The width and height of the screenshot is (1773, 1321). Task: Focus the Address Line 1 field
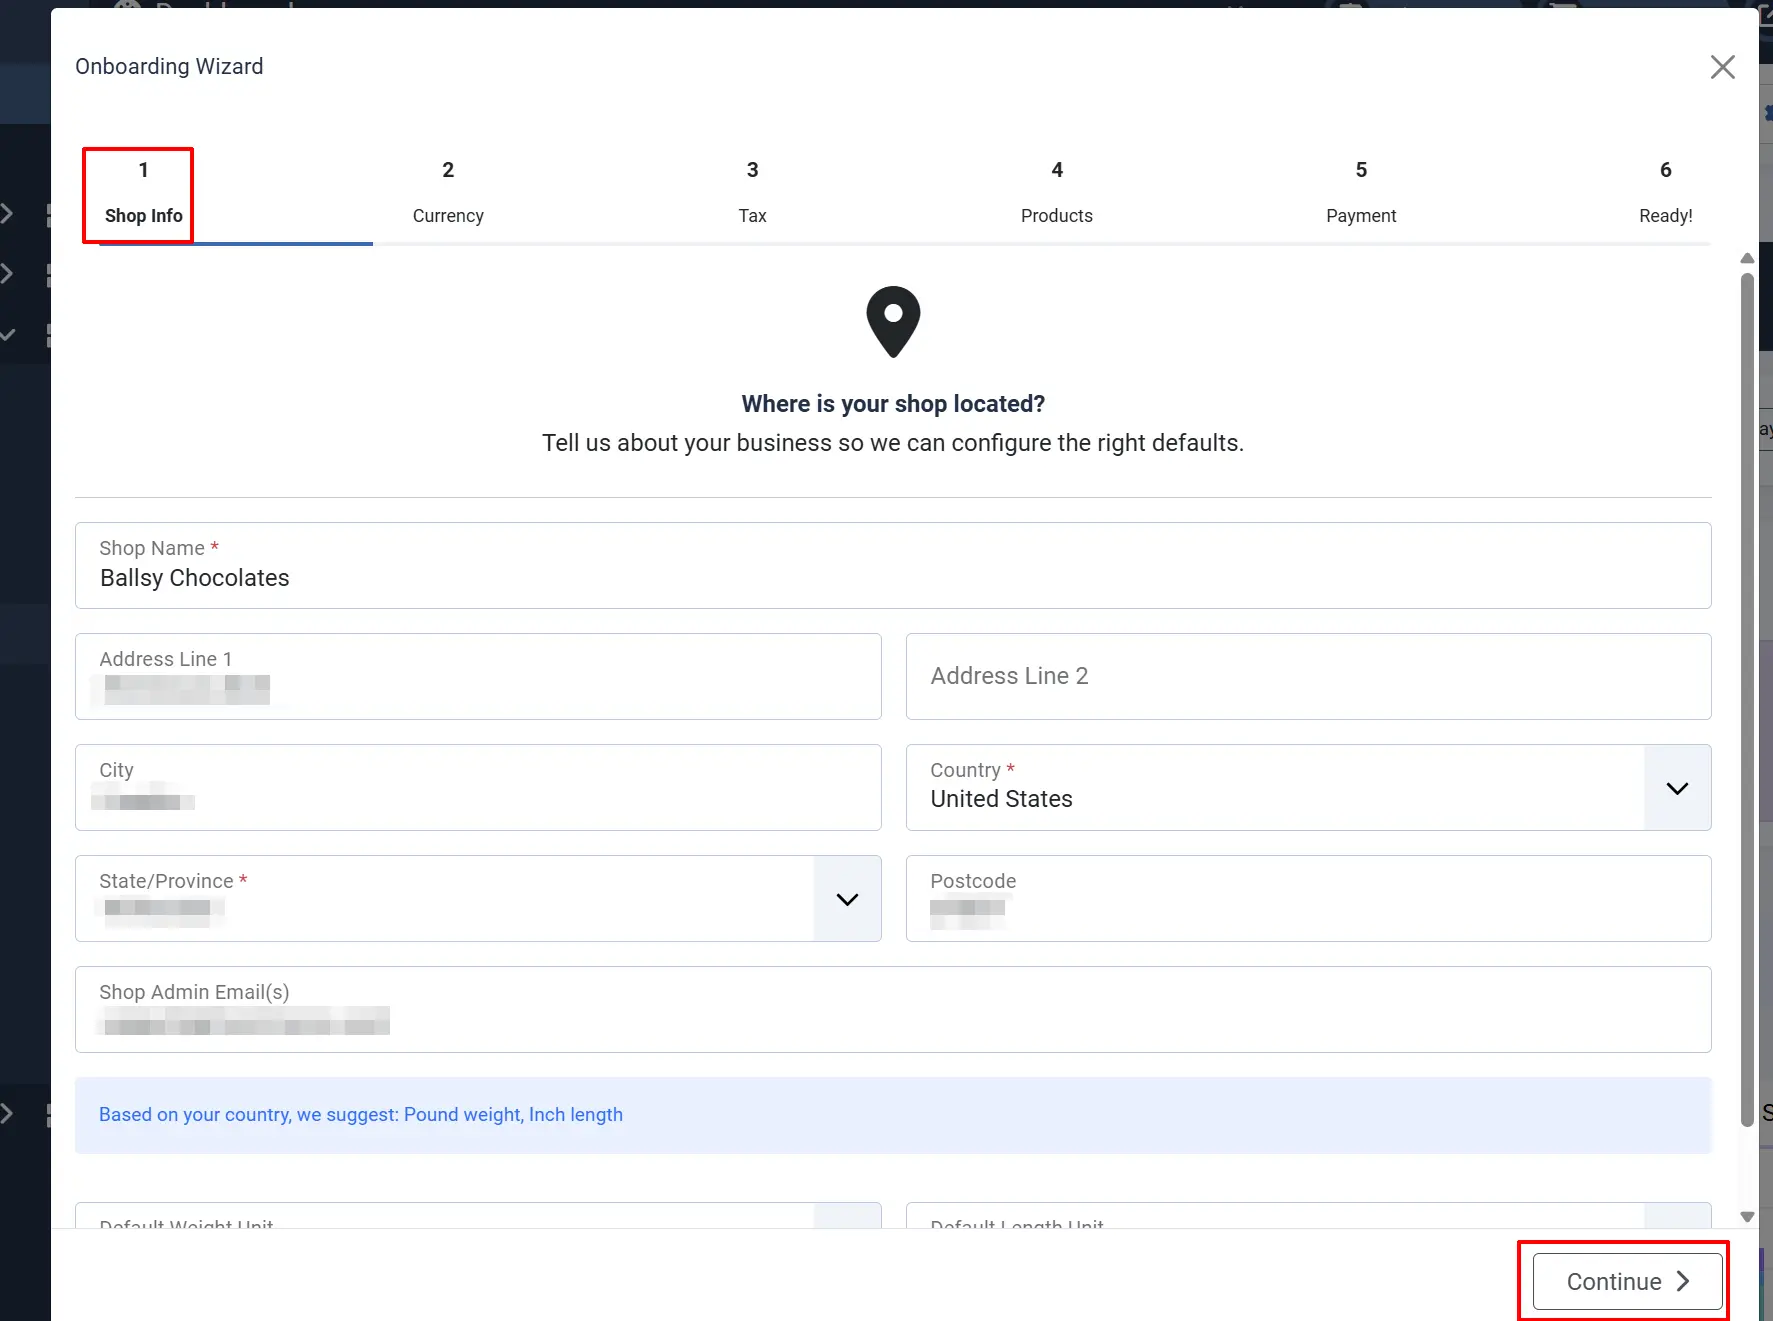click(478, 676)
